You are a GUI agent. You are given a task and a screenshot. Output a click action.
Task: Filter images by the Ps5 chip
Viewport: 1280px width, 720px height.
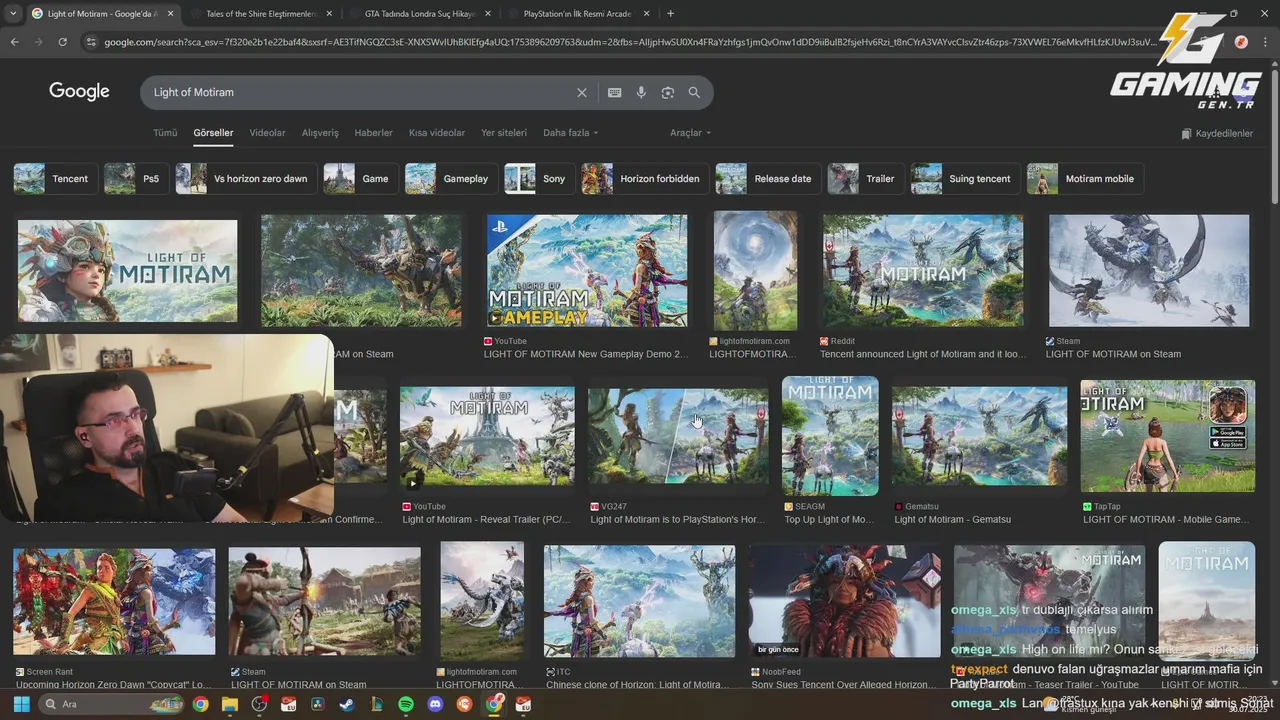135,179
